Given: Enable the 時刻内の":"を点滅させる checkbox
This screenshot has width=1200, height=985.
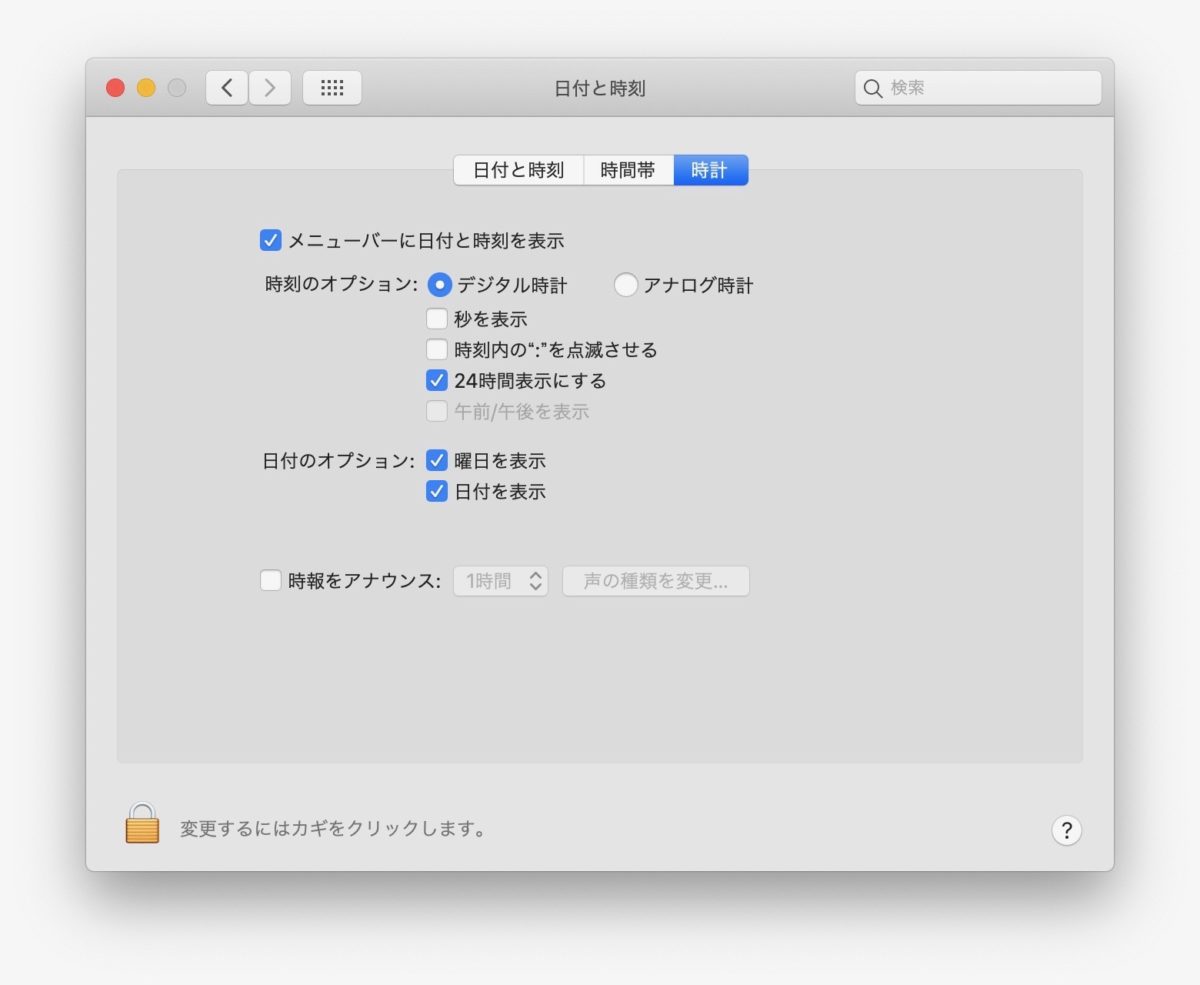Looking at the screenshot, I should coord(437,350).
